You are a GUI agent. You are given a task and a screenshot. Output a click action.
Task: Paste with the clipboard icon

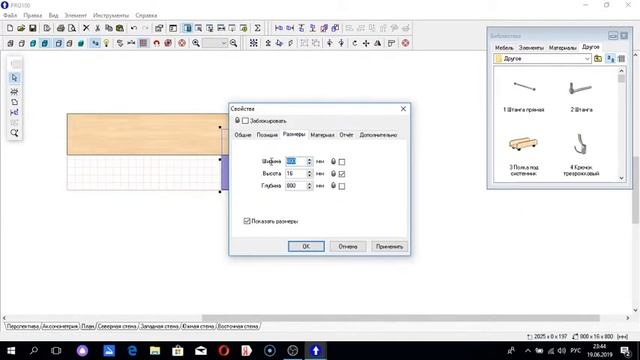point(120,28)
